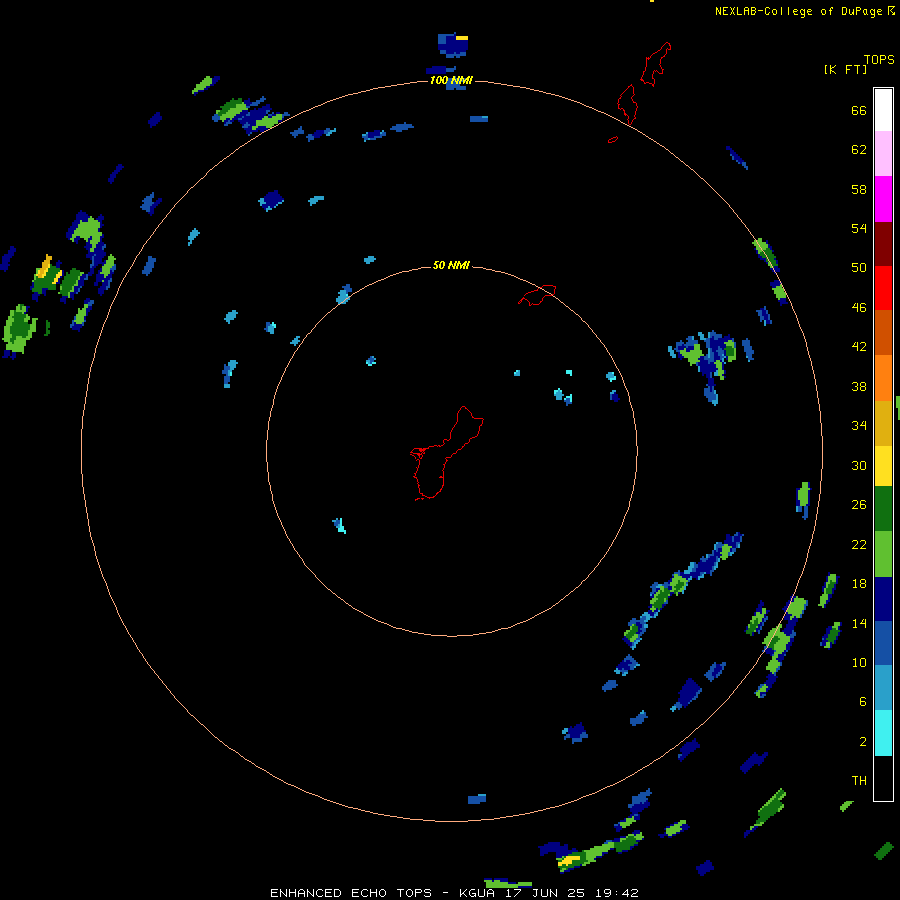
Task: Select the "54" scale value
Action: (x=859, y=228)
